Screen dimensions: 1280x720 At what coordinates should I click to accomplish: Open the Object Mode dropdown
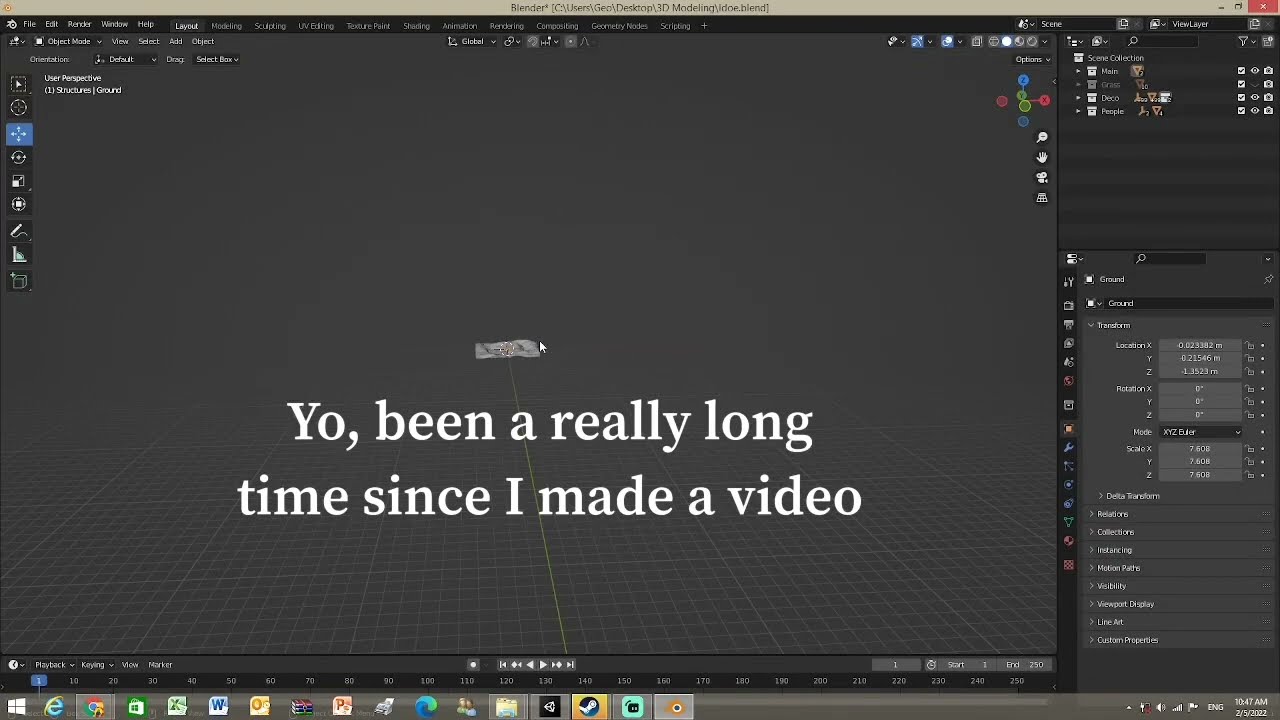click(68, 41)
